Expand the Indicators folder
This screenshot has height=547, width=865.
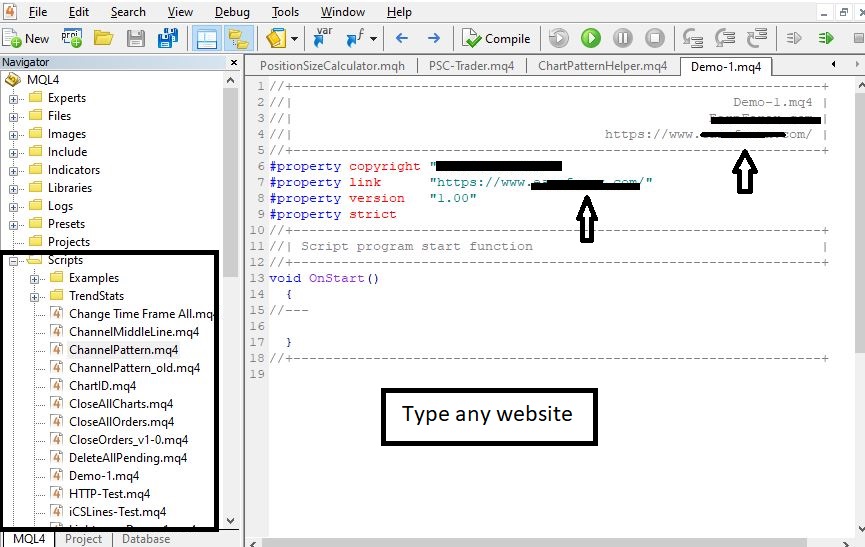[13, 171]
